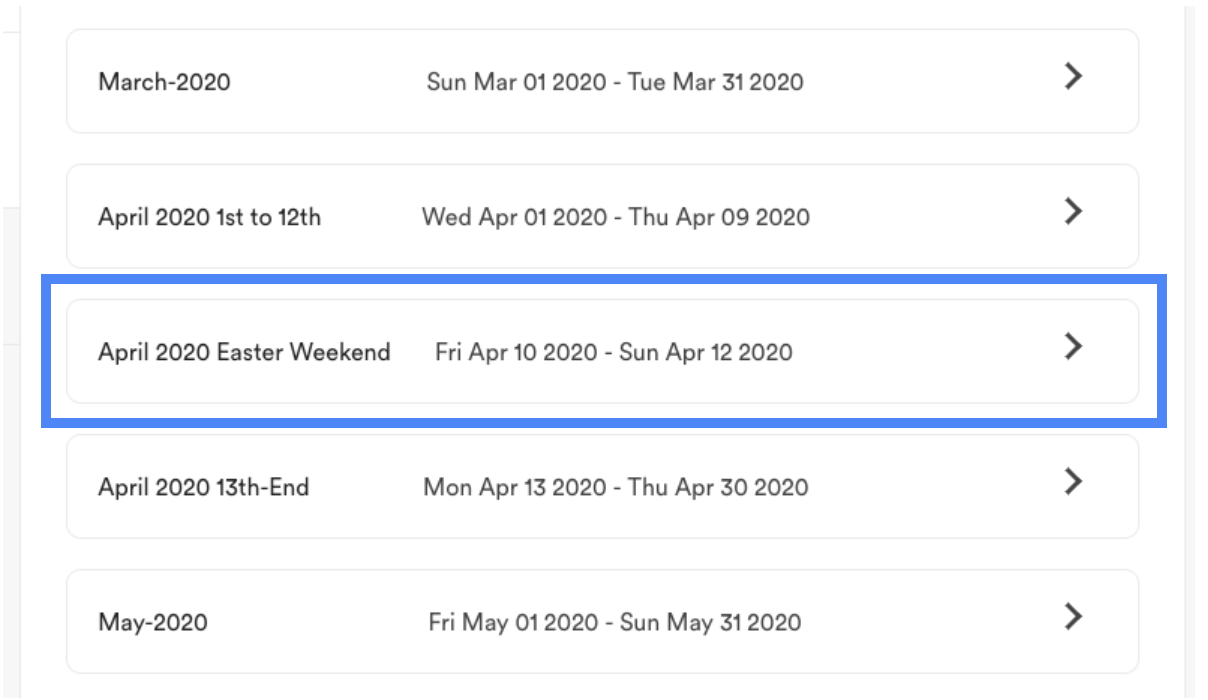The image size is (1208, 700).
Task: Click April 2020 Easter Weekend title text
Action: coord(244,352)
